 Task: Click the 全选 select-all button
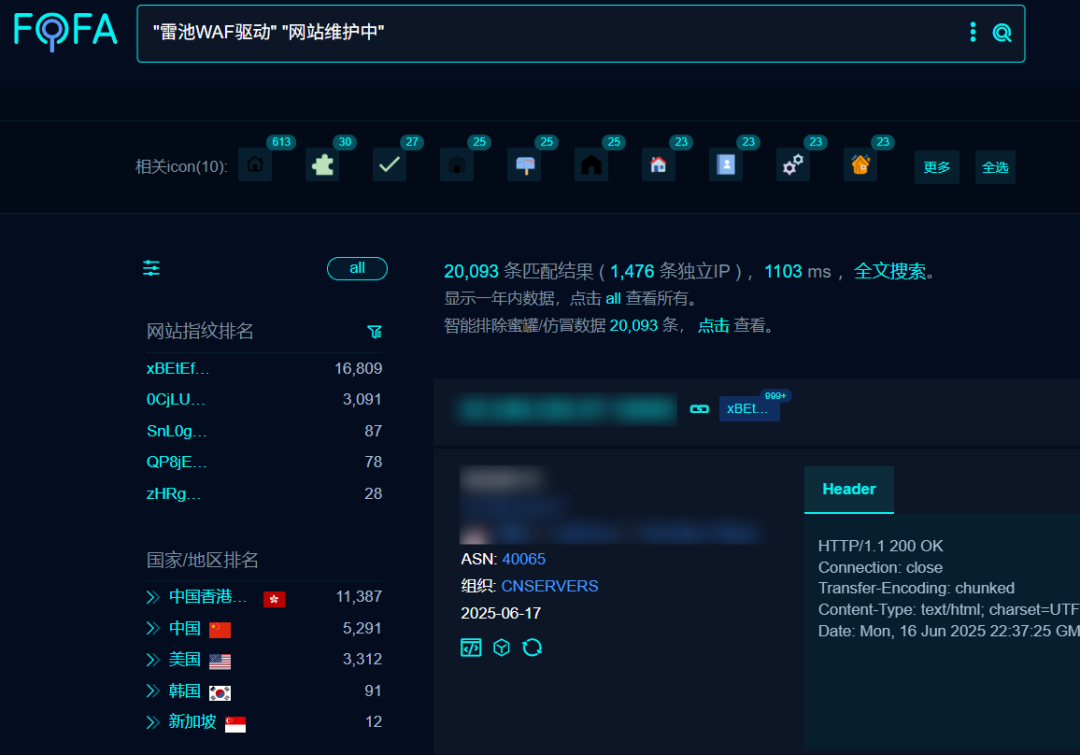[995, 167]
